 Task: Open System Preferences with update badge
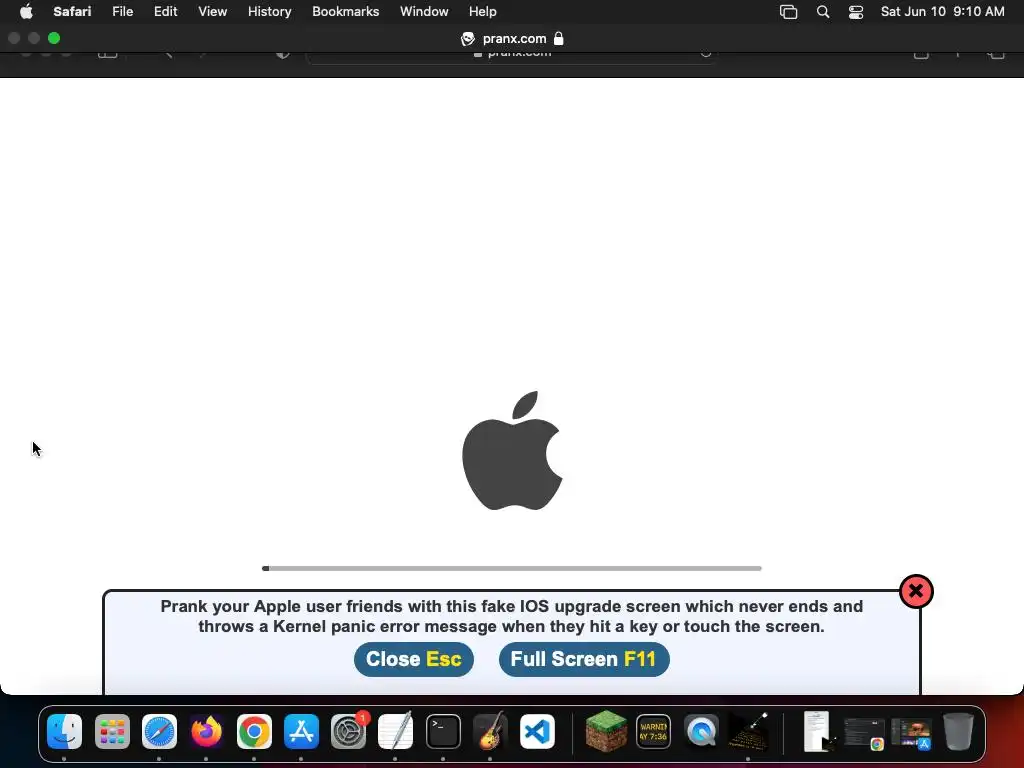click(349, 731)
